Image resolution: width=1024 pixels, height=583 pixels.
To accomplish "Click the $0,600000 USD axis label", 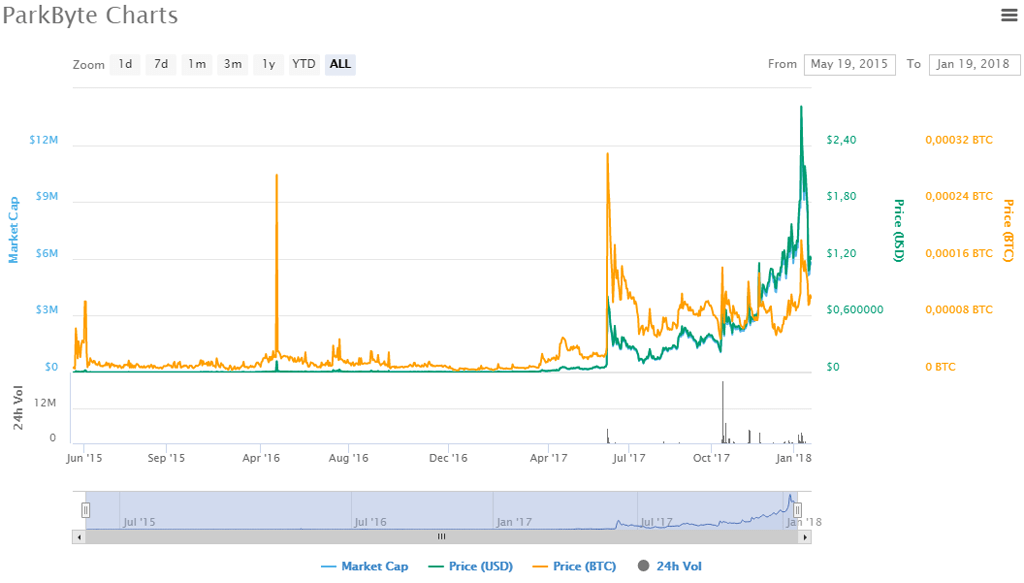I will tap(855, 309).
